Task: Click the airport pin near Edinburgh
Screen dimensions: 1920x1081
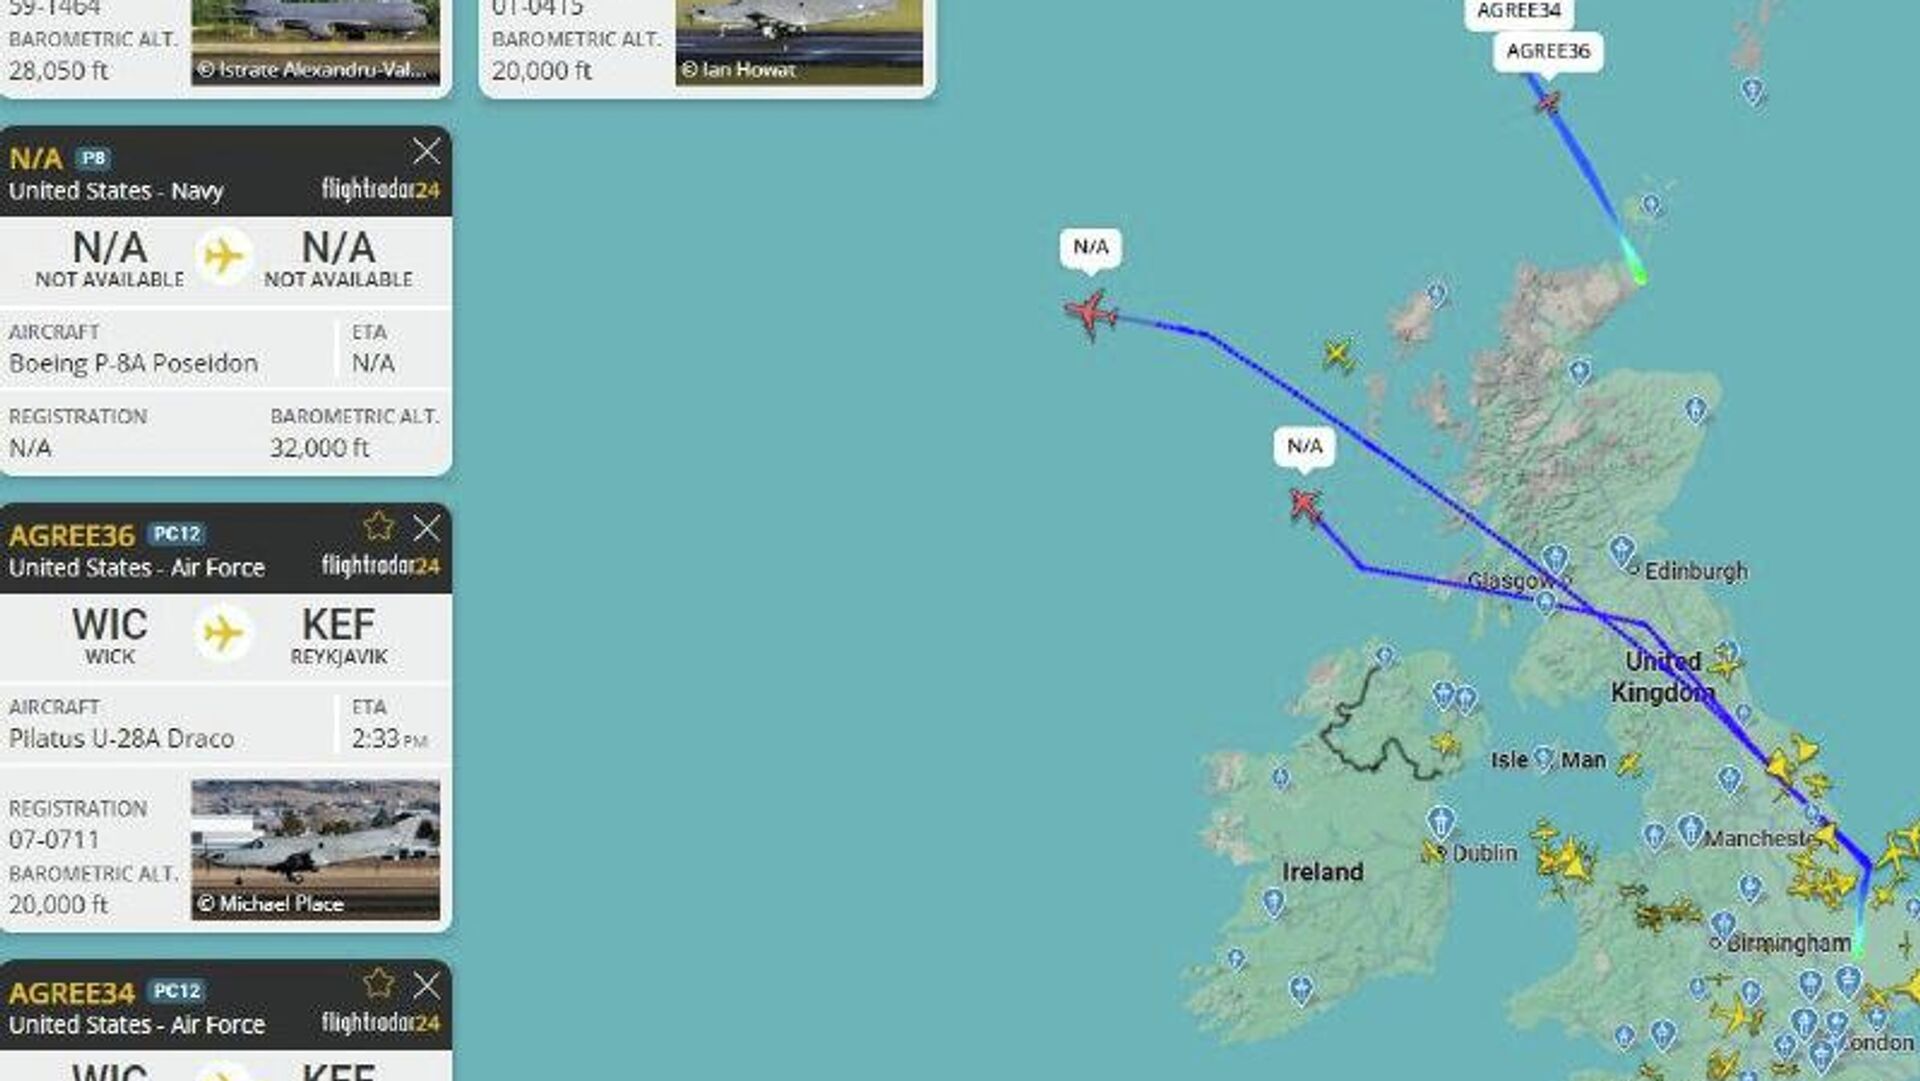Action: coord(1621,550)
